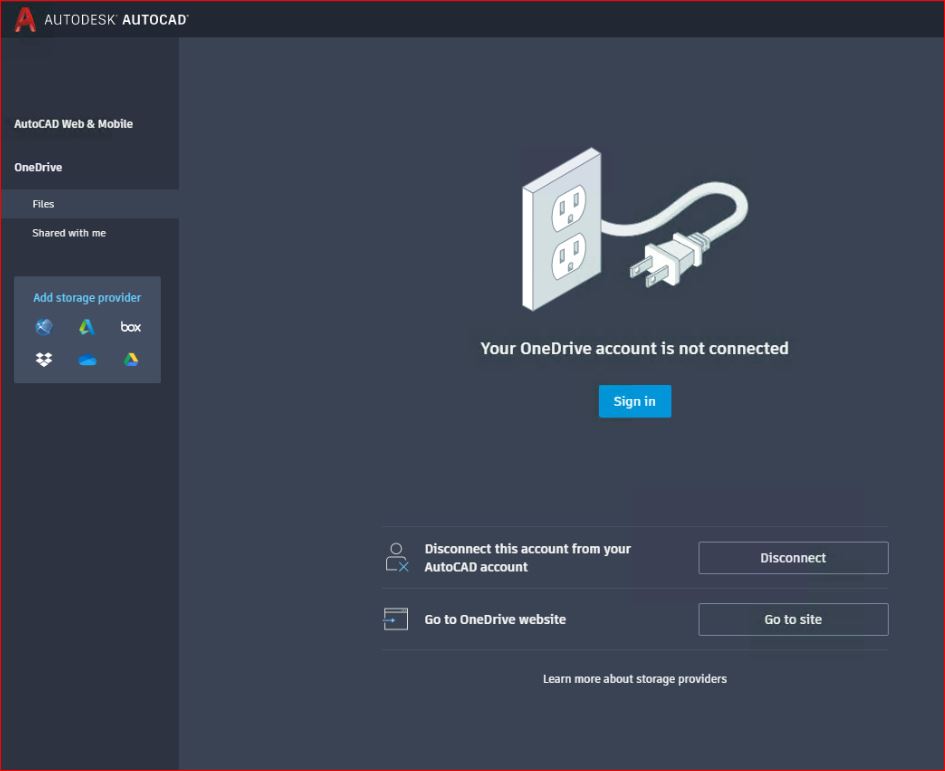Open AutoCAD Web & Mobile section
The height and width of the screenshot is (771, 945).
[74, 124]
